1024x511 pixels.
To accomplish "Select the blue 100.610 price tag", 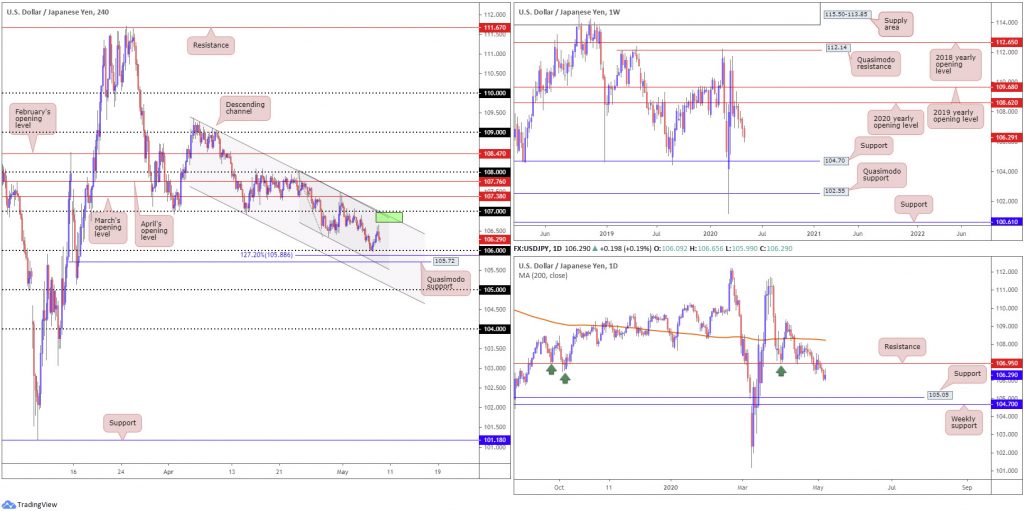I will (x=1009, y=223).
